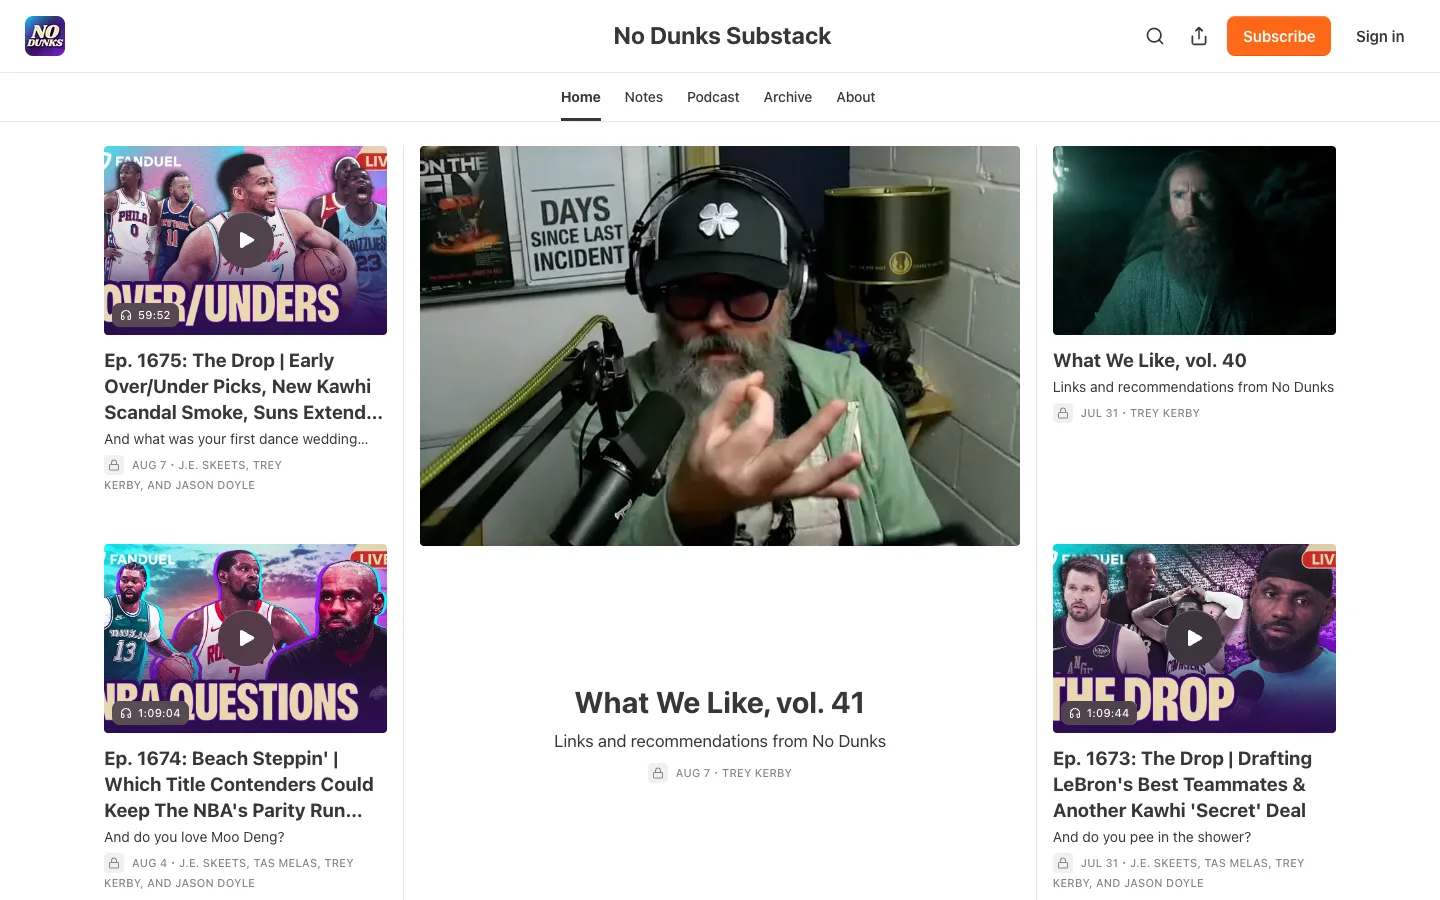Open the No Dunks Substack title link
The width and height of the screenshot is (1440, 900).
[722, 36]
